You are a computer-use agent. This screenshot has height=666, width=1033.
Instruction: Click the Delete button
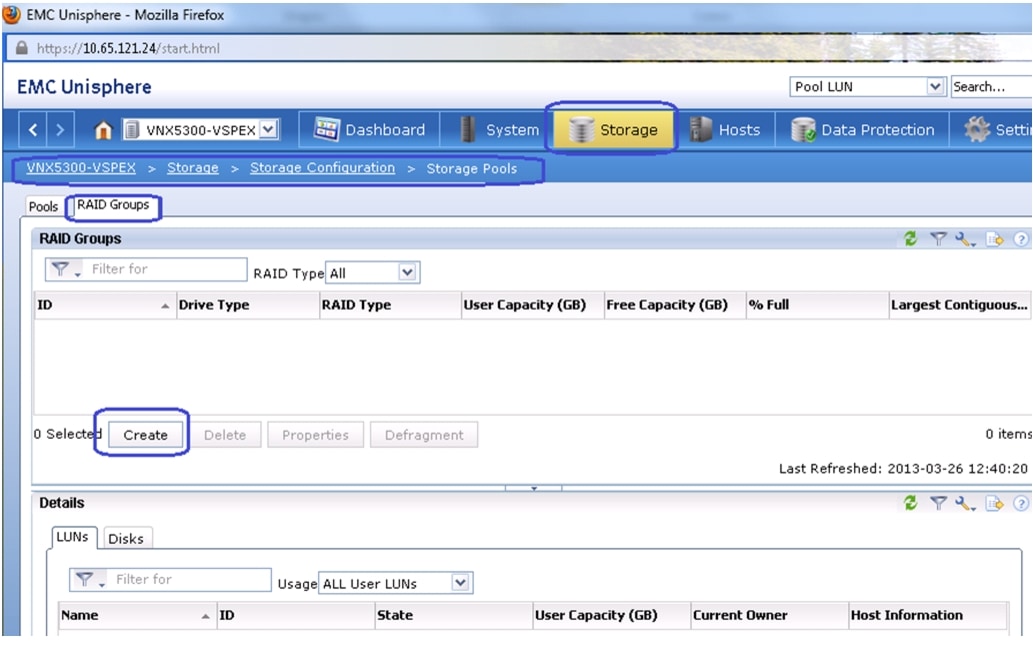pyautogui.click(x=224, y=435)
